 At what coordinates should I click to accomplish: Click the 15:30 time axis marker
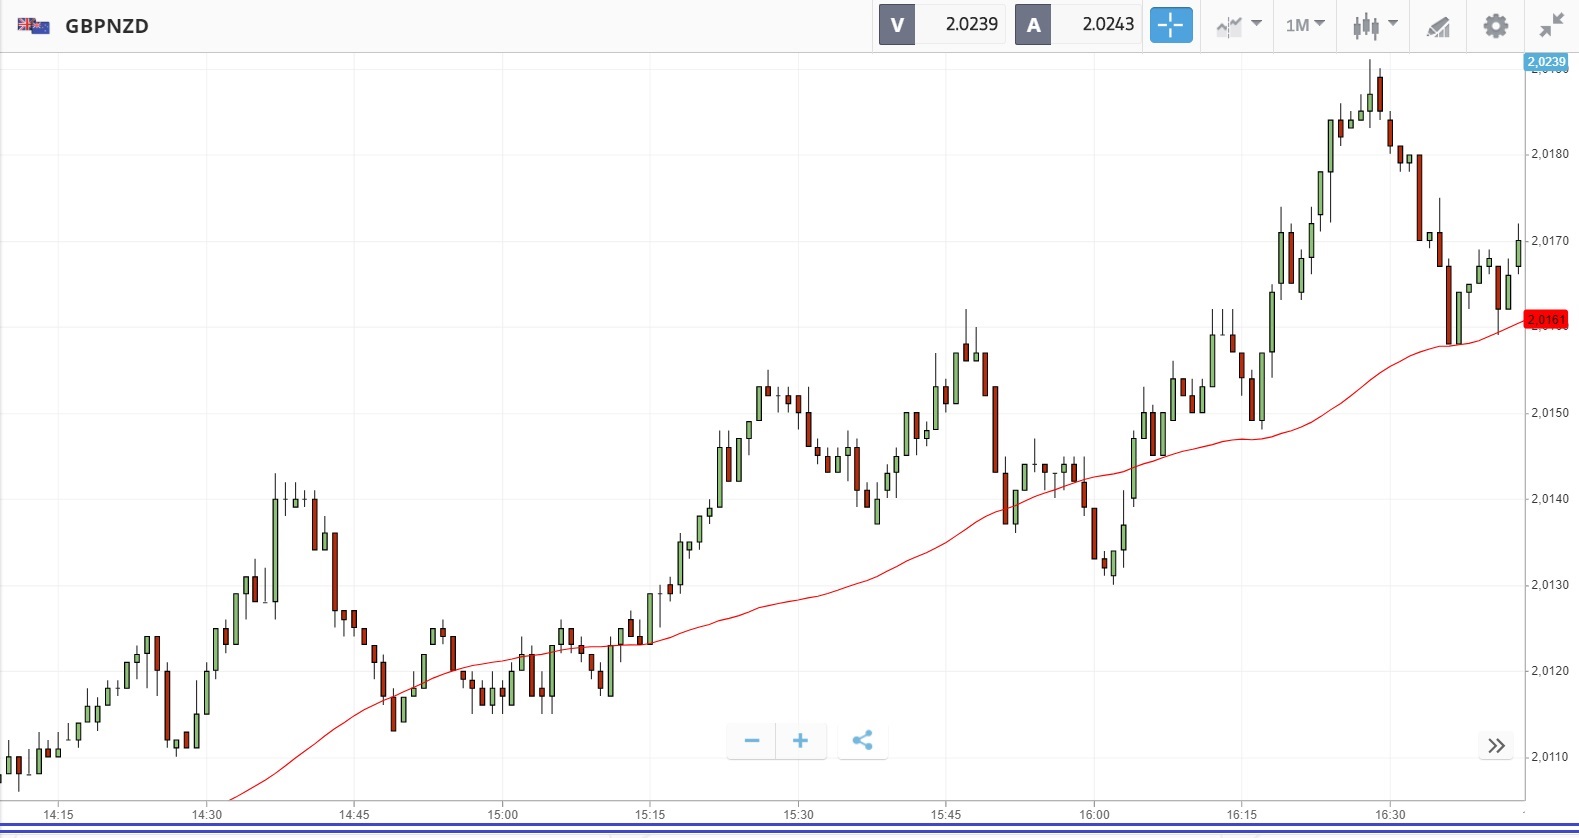click(x=798, y=814)
